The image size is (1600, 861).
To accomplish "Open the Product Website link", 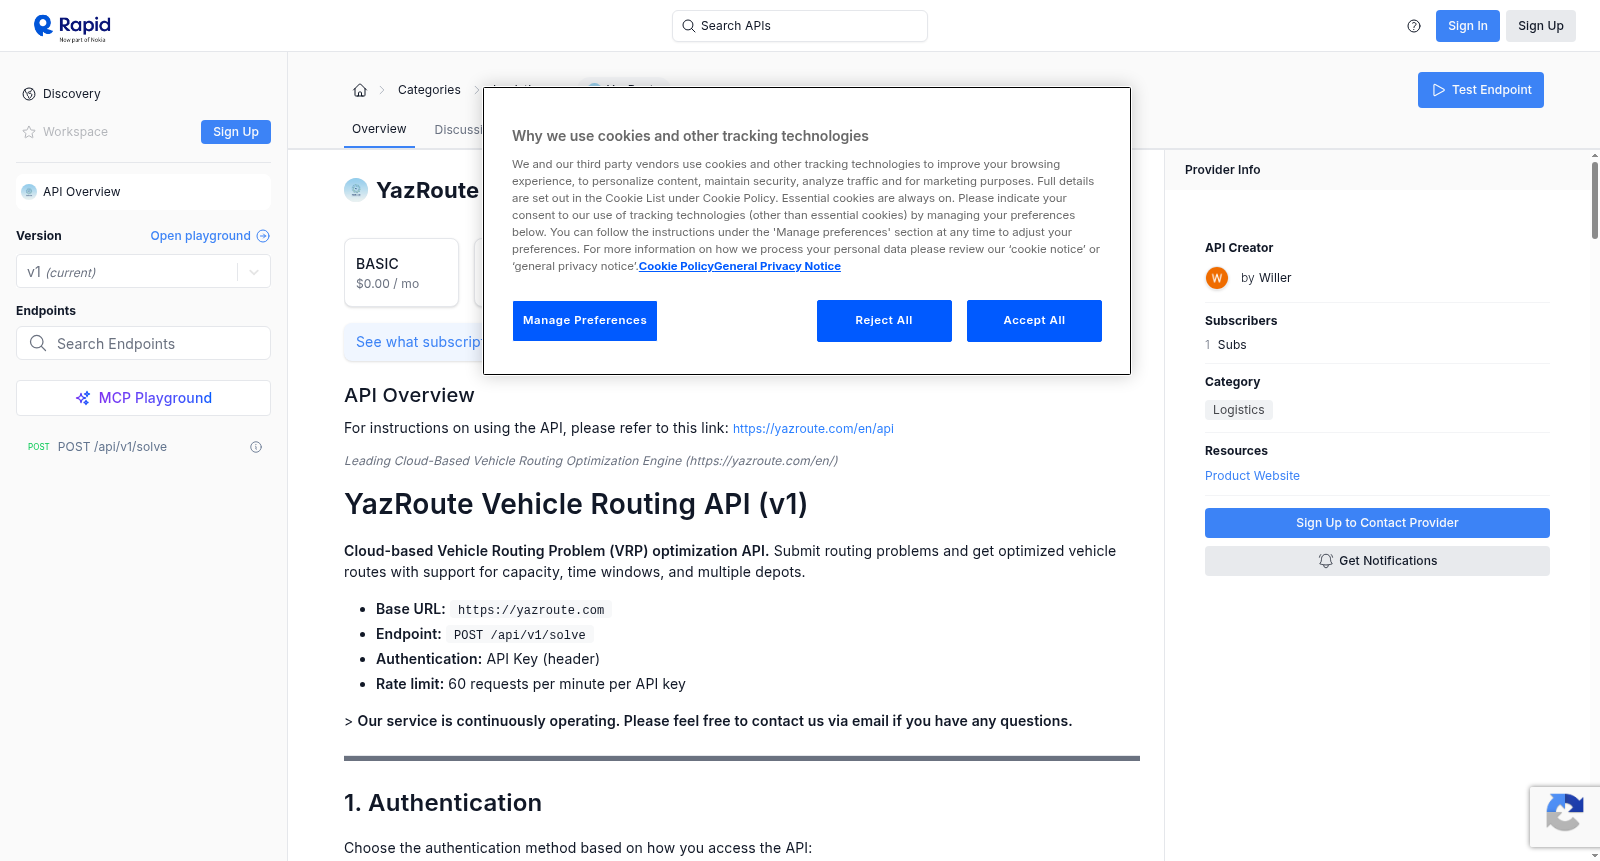I will tap(1252, 476).
